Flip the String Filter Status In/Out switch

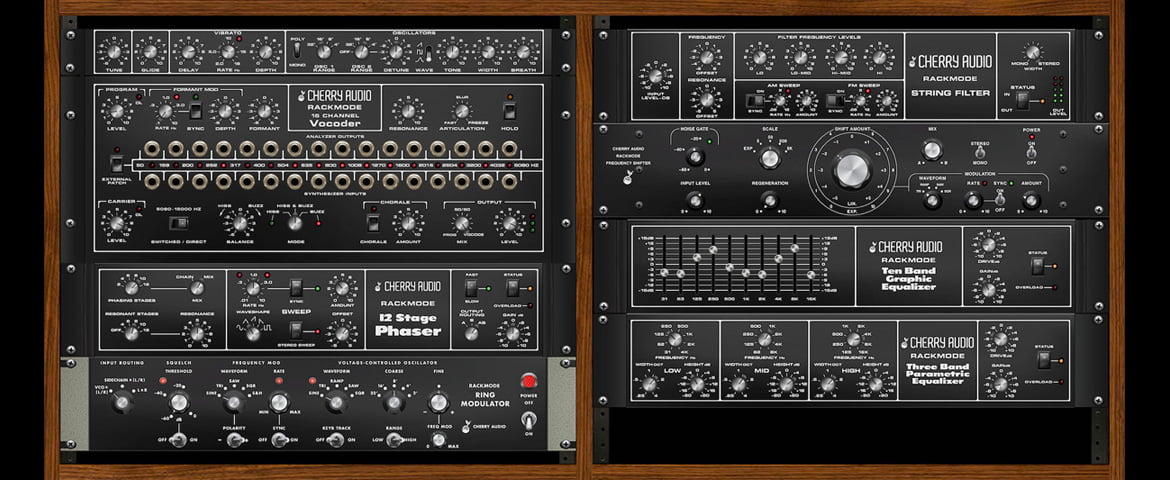tap(1024, 101)
